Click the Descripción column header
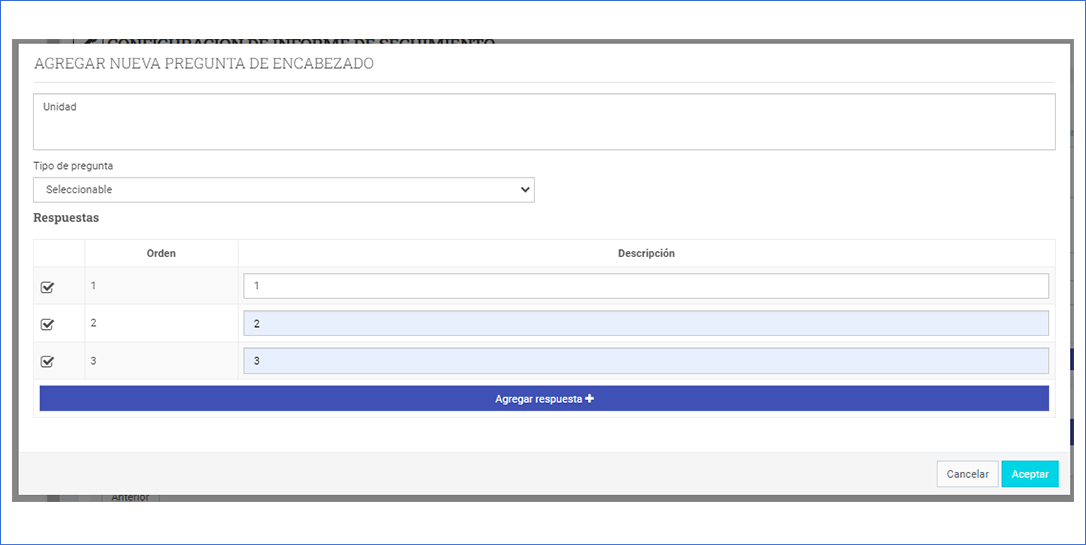The width and height of the screenshot is (1086, 545). (x=646, y=254)
